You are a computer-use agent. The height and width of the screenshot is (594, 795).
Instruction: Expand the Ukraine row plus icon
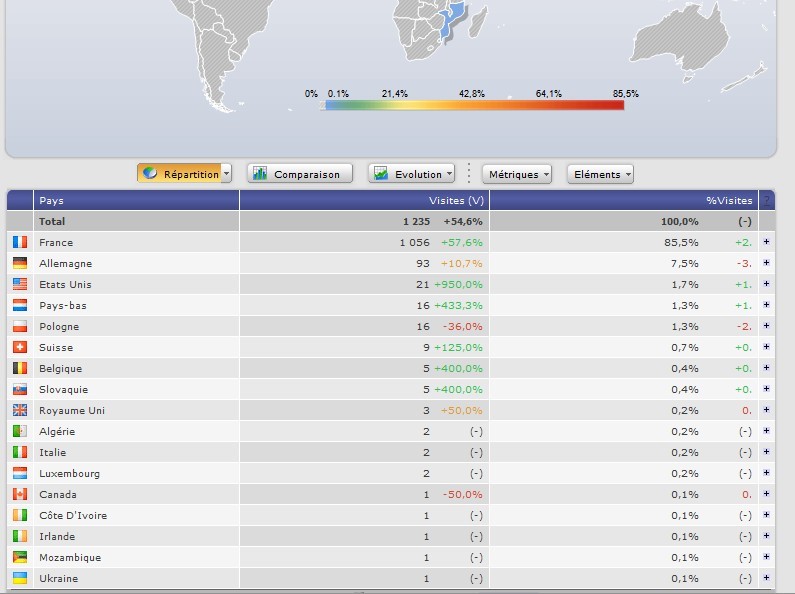point(766,578)
